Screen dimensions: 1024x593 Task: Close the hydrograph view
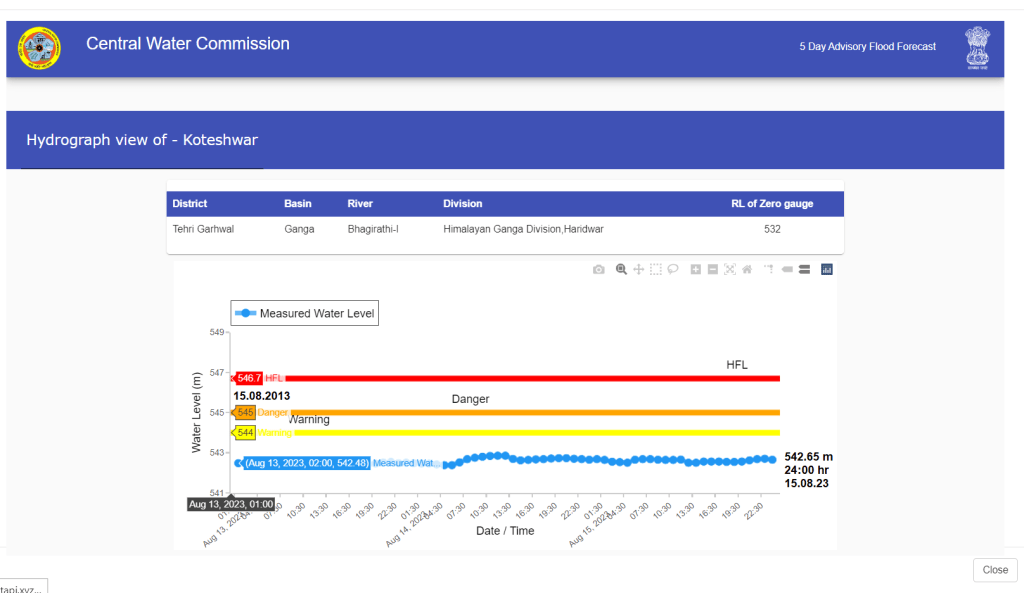coord(994,569)
